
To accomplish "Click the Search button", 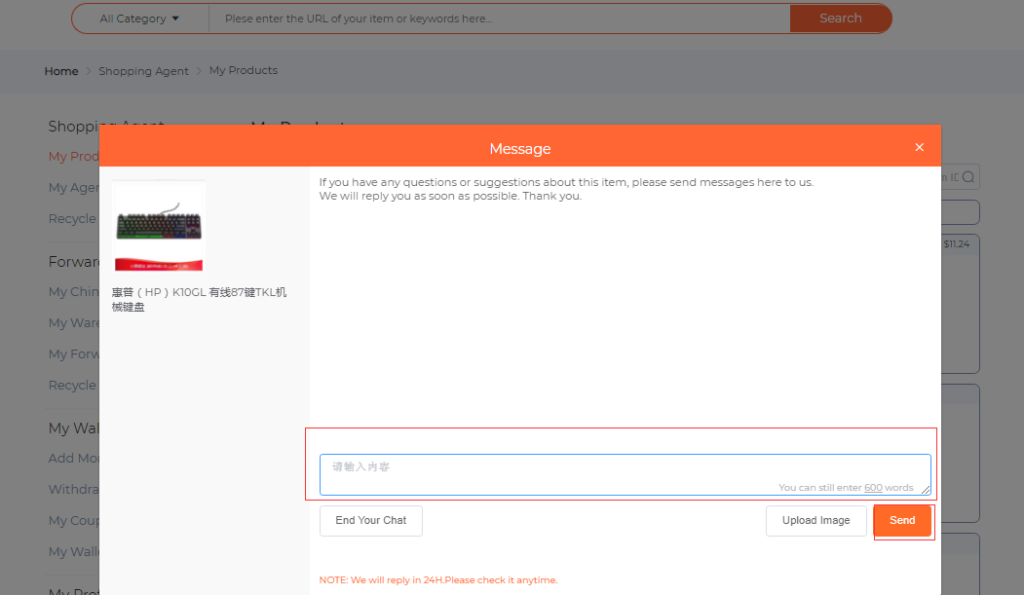I will point(840,18).
